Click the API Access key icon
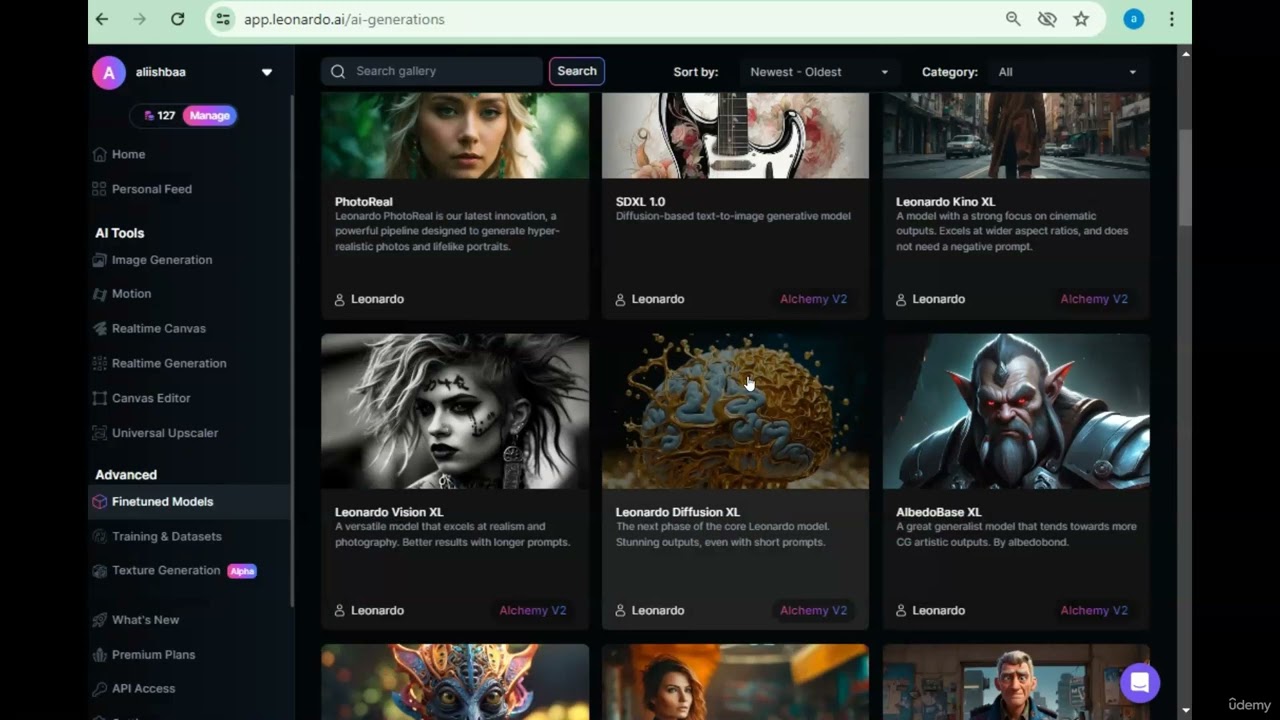The image size is (1280, 720). coord(99,689)
